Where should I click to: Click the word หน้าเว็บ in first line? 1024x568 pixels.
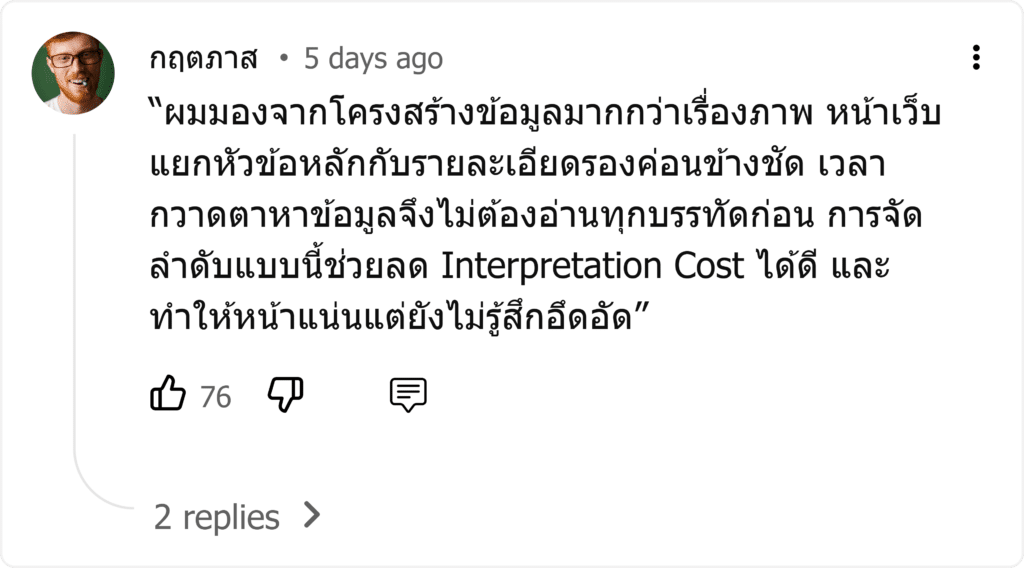[x=884, y=113]
